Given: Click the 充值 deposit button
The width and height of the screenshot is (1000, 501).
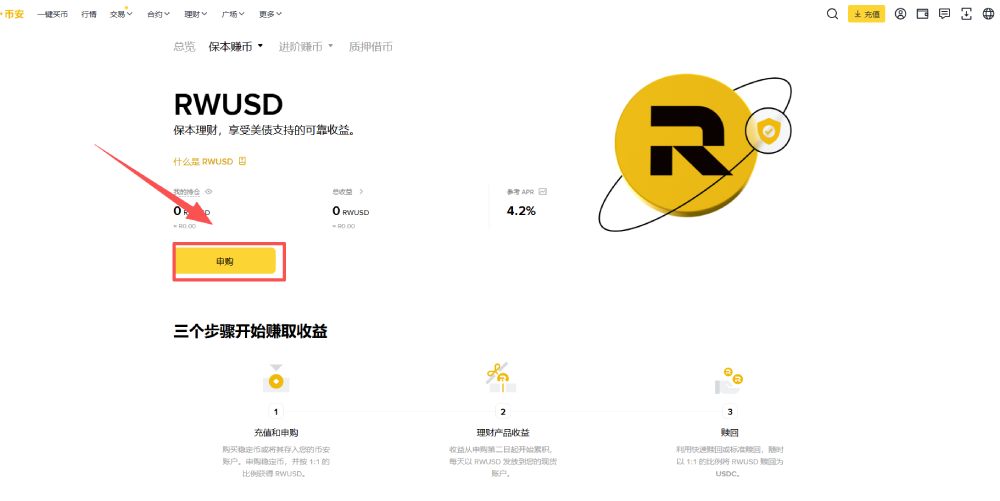Looking at the screenshot, I should click(x=866, y=14).
